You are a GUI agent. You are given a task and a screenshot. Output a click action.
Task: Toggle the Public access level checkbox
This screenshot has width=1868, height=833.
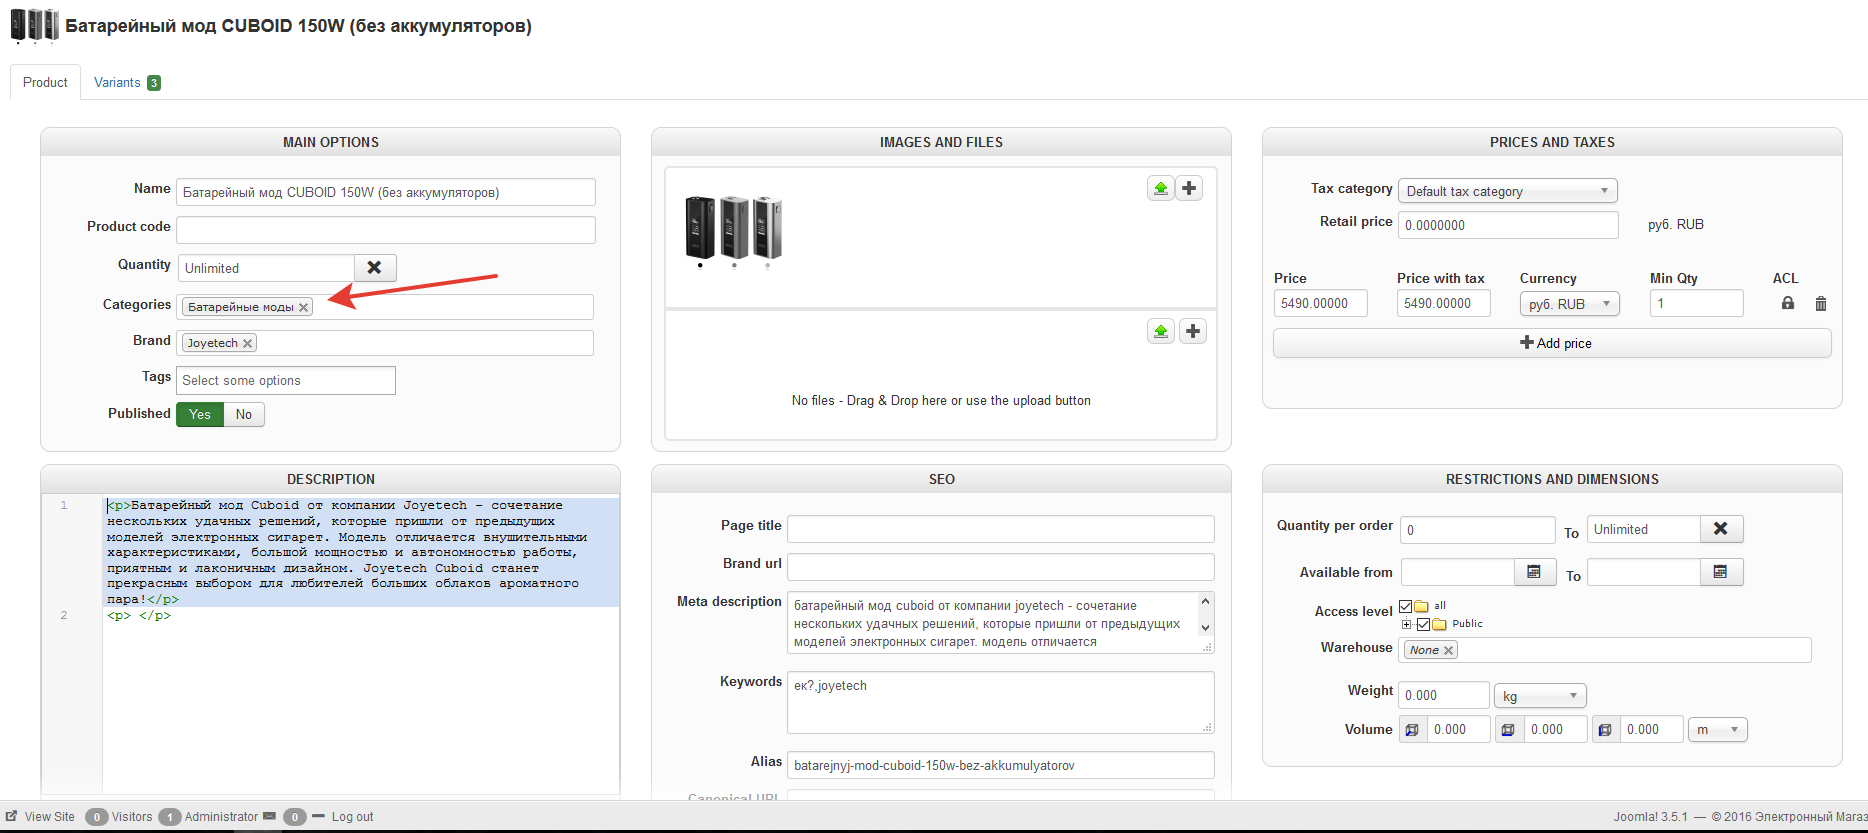(x=1423, y=624)
